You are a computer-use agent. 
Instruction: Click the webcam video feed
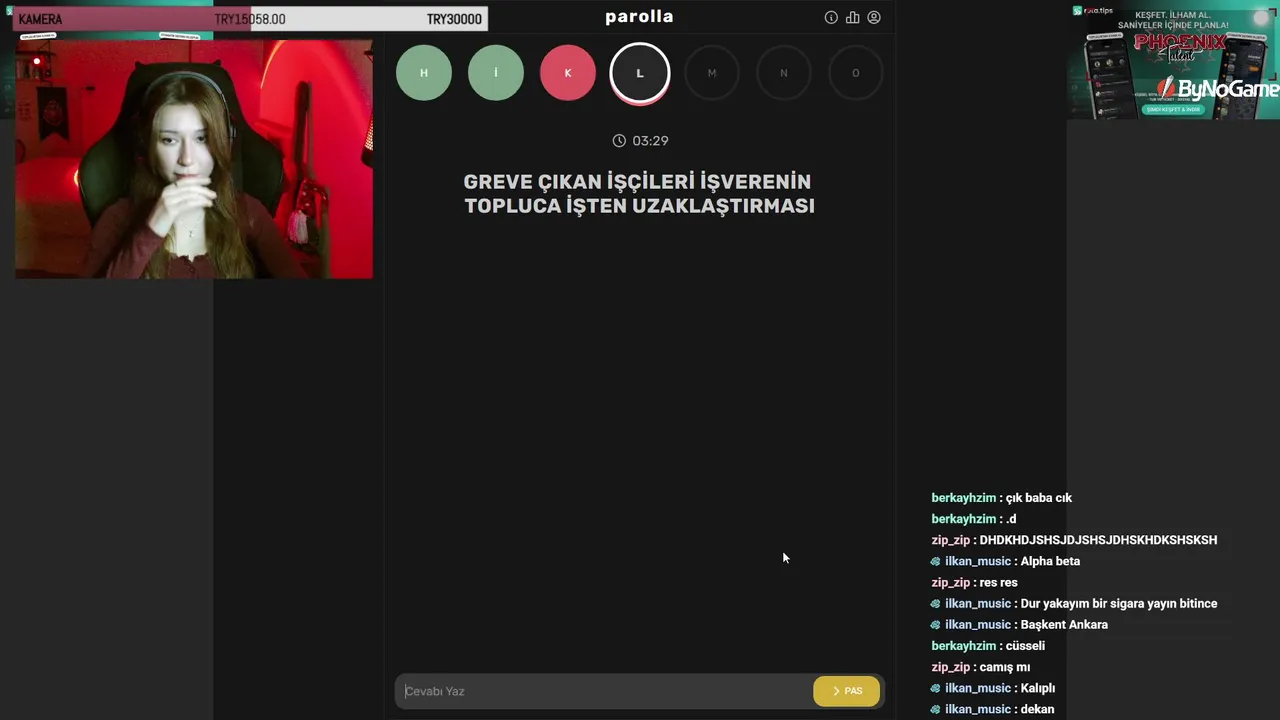(194, 159)
